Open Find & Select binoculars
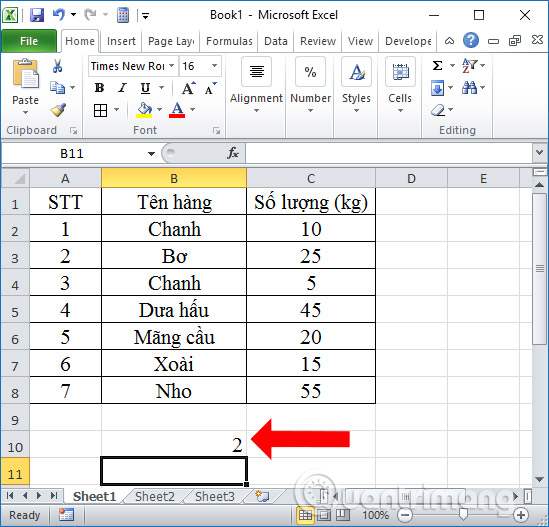This screenshot has width=549, height=527. [469, 88]
